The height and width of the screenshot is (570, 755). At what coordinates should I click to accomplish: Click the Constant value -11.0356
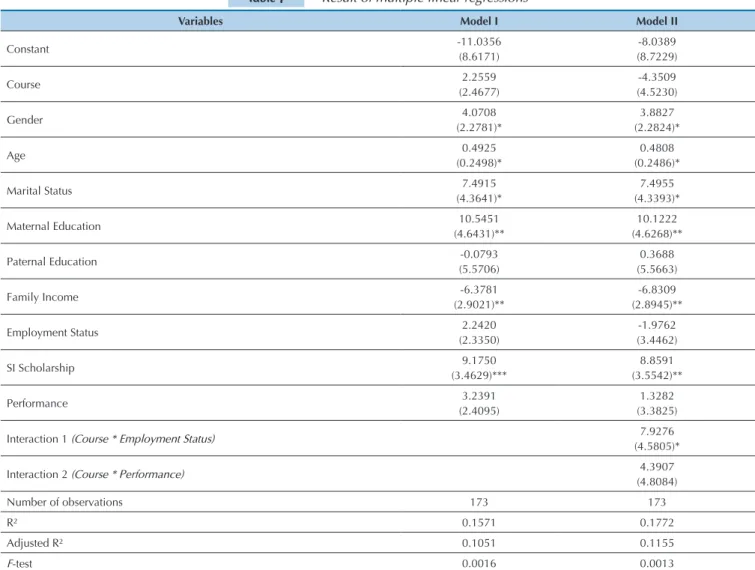coord(479,42)
